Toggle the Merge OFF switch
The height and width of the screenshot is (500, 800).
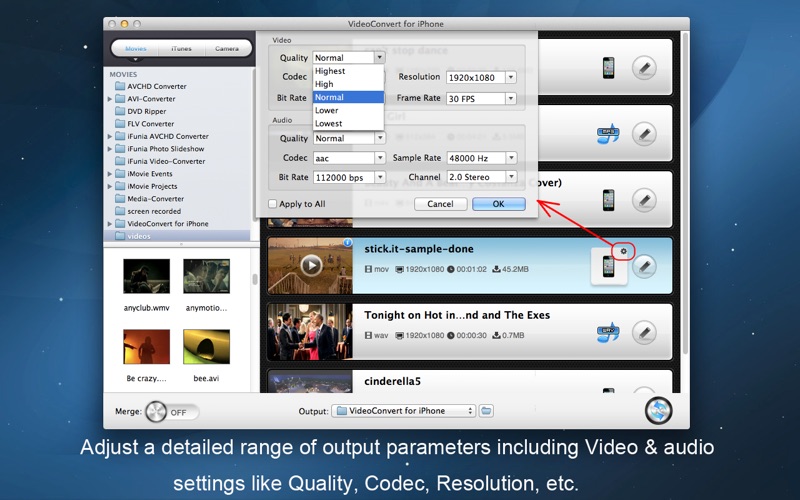coord(172,412)
